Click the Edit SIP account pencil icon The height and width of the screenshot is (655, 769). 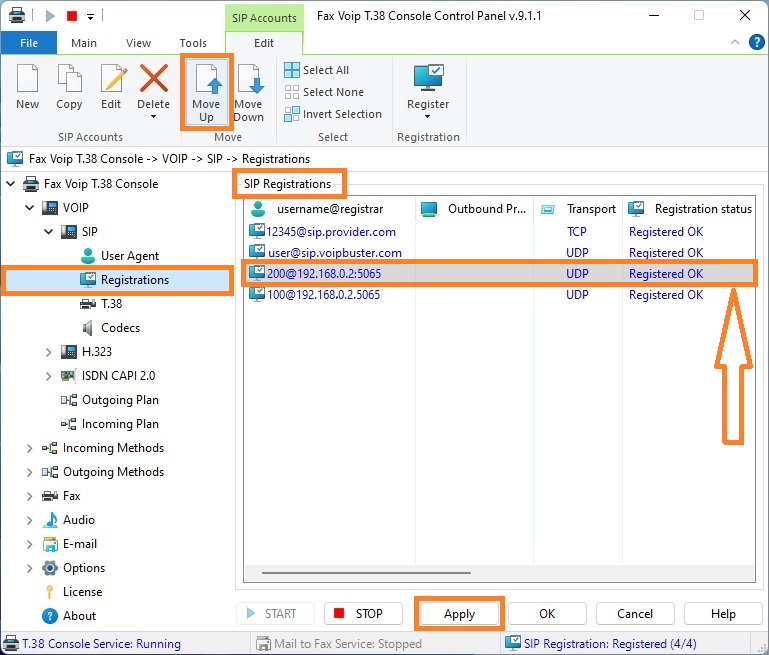pyautogui.click(x=113, y=78)
